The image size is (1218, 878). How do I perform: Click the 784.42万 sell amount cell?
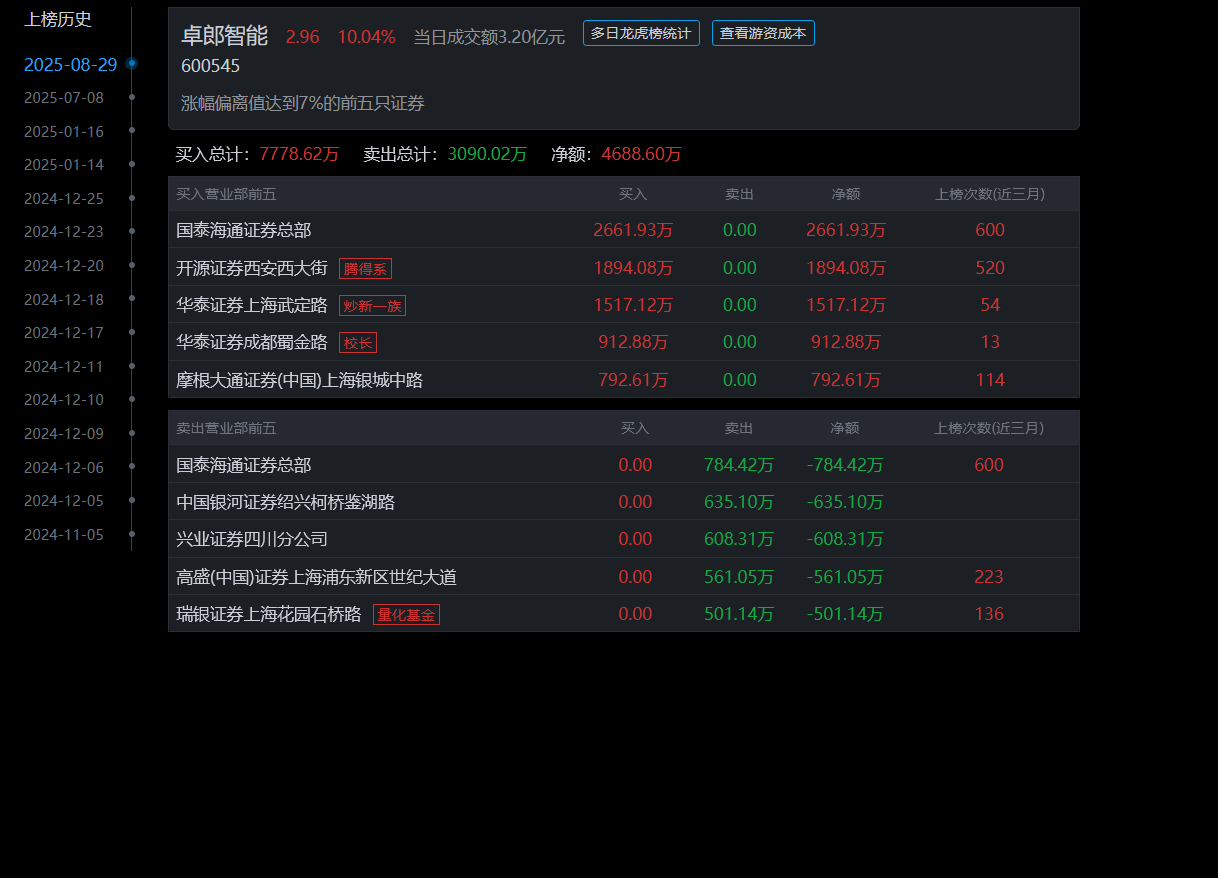click(739, 465)
